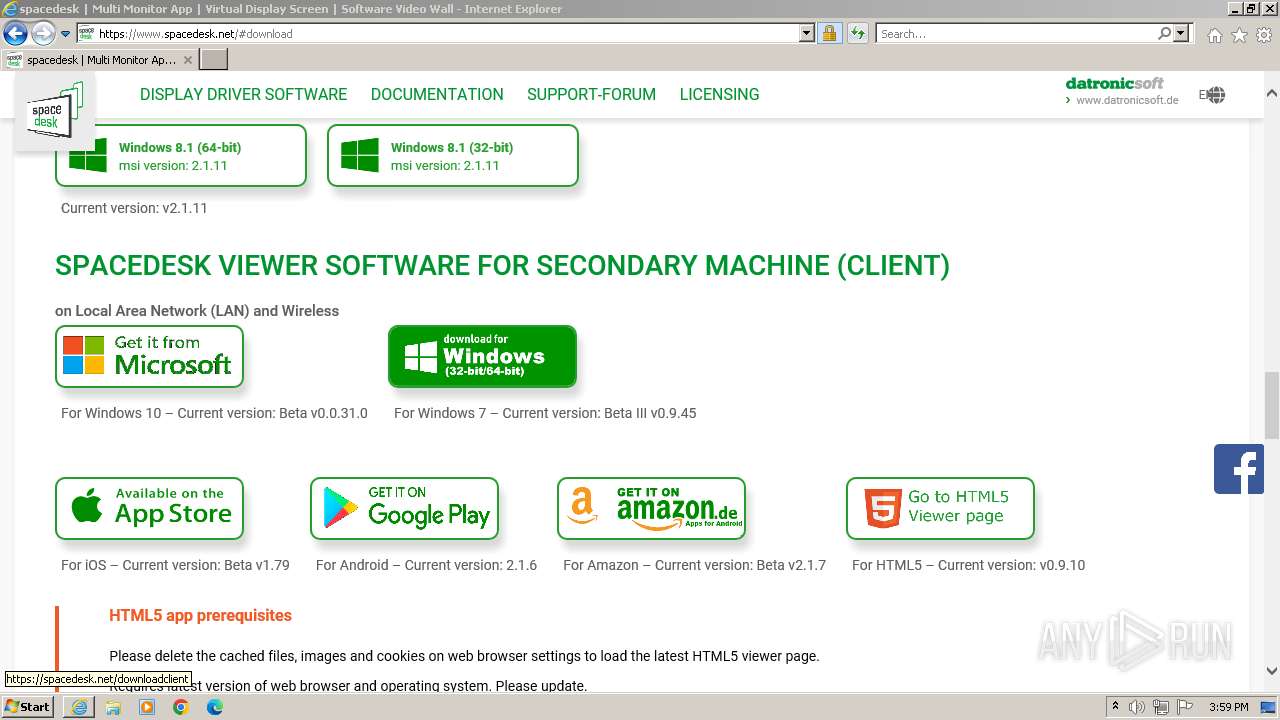Open DOCUMENTATION menu item
Screen dimensions: 1280x720
coord(437,94)
